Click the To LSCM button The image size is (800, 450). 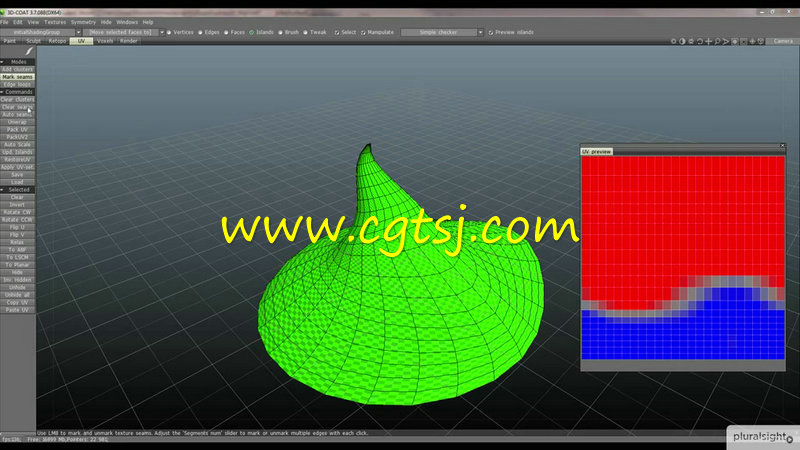click(x=17, y=257)
